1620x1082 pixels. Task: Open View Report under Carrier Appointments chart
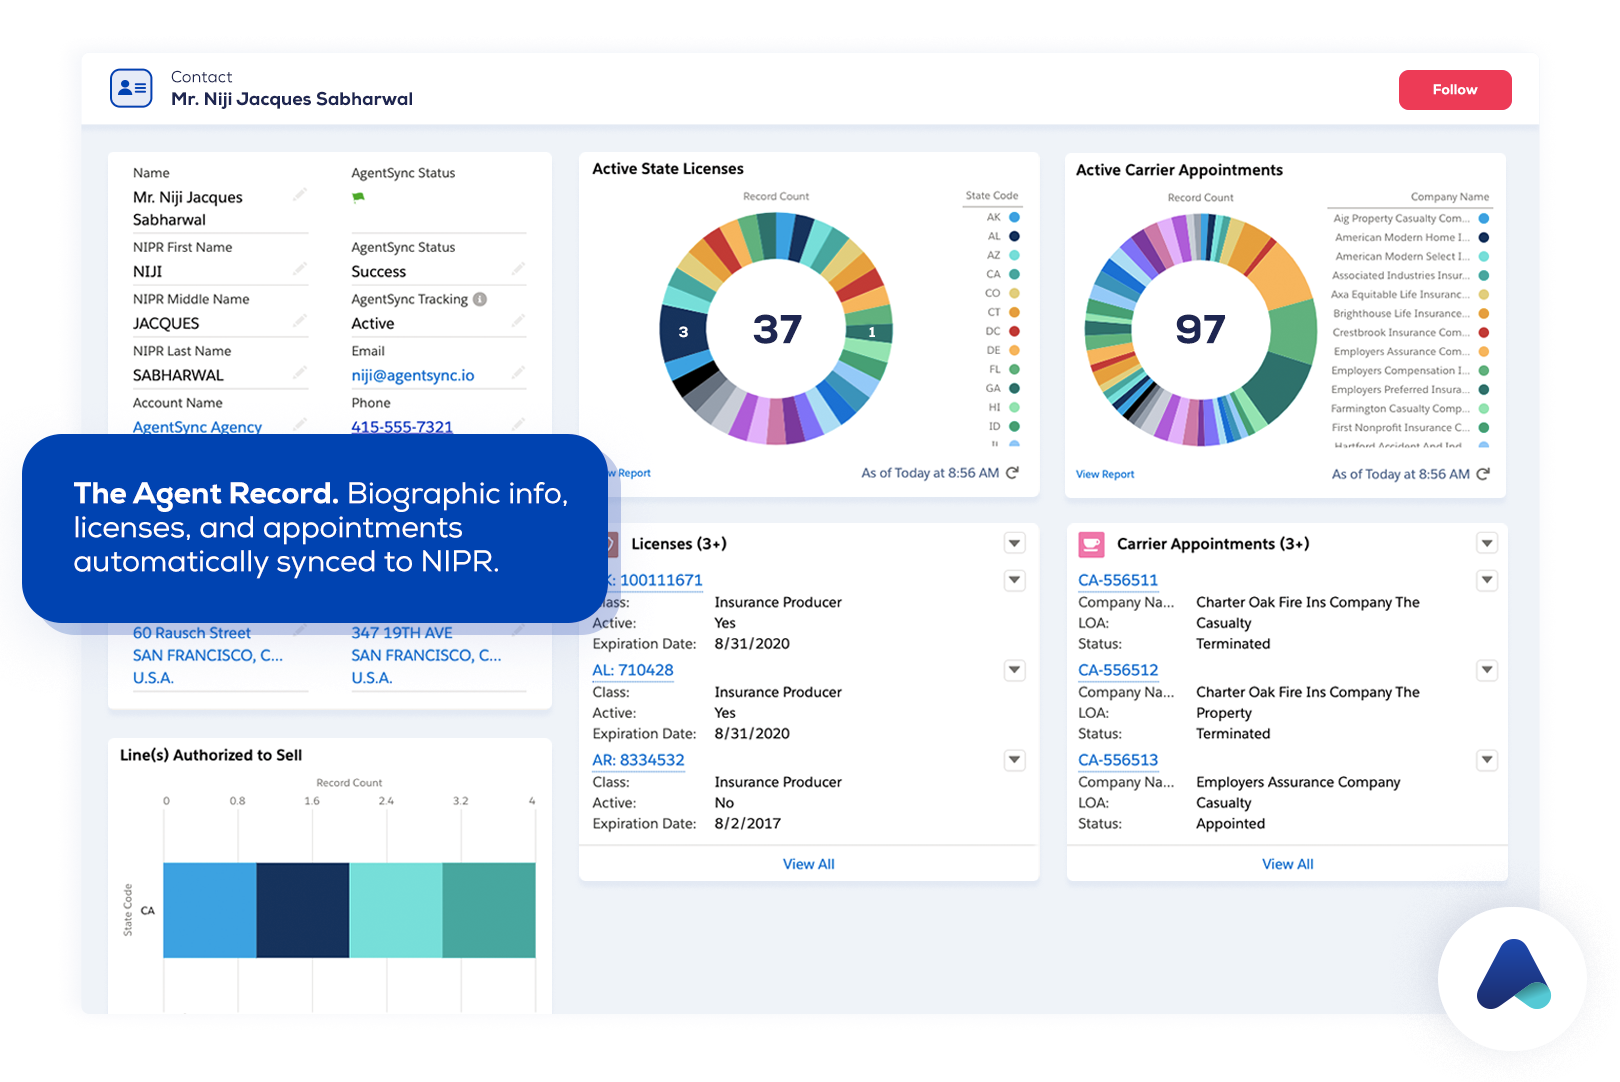tap(1105, 474)
